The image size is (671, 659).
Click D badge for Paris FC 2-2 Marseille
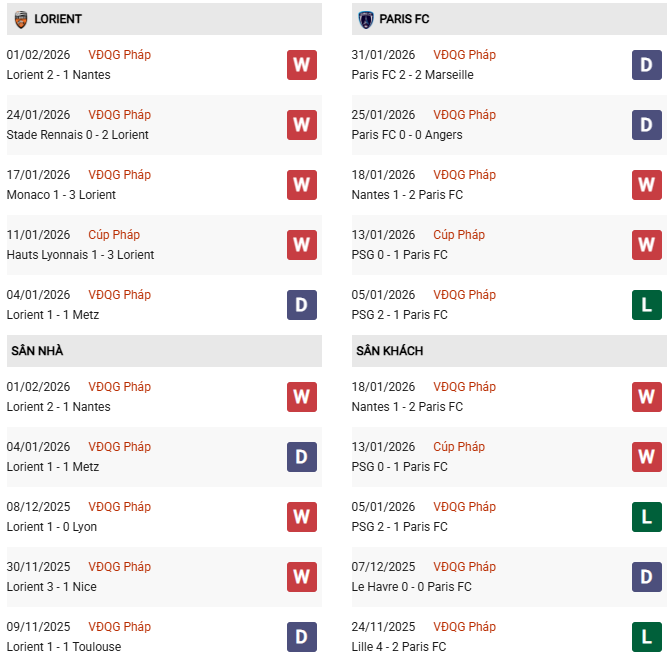coord(647,65)
